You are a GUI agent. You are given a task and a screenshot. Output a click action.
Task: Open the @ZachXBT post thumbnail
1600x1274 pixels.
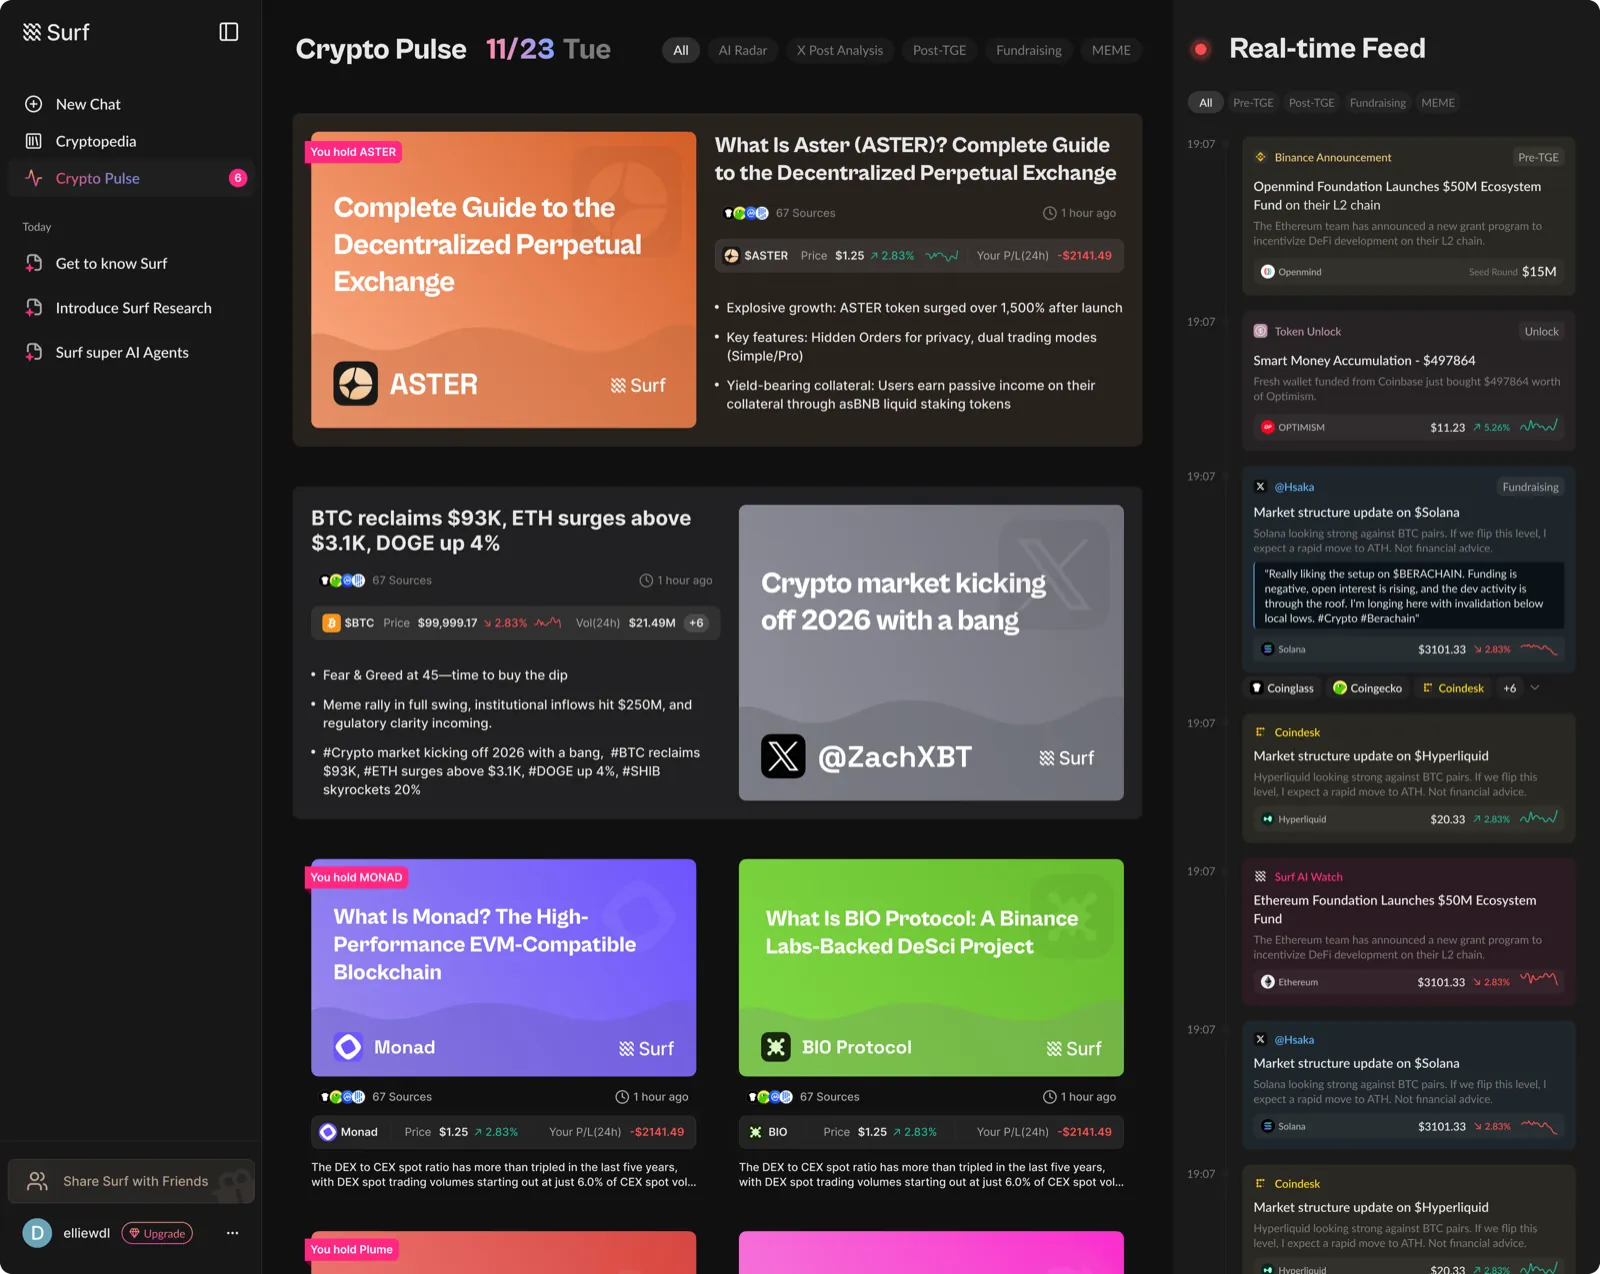coord(931,652)
